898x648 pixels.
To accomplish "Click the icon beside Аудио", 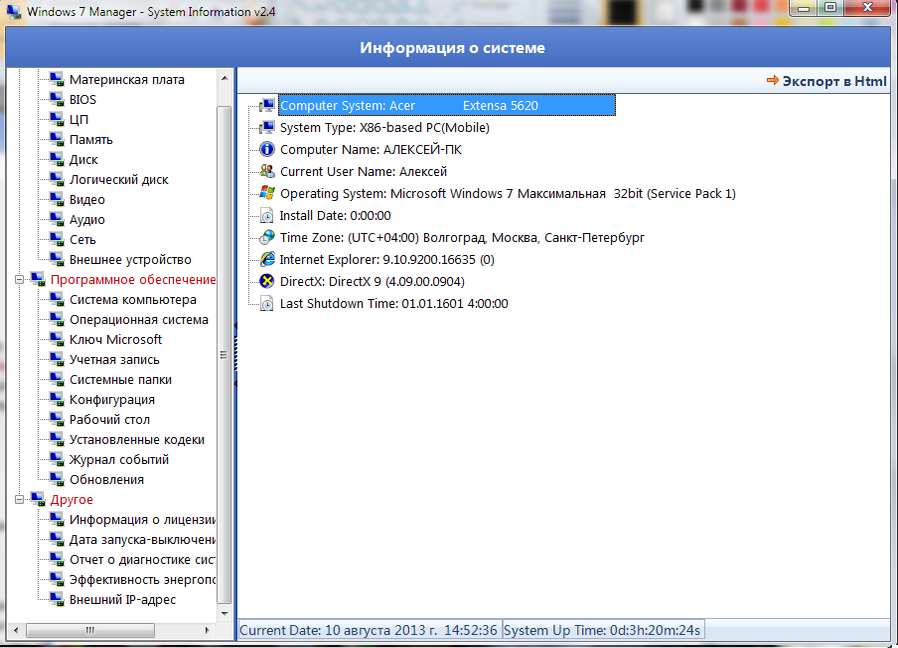I will coord(56,219).
